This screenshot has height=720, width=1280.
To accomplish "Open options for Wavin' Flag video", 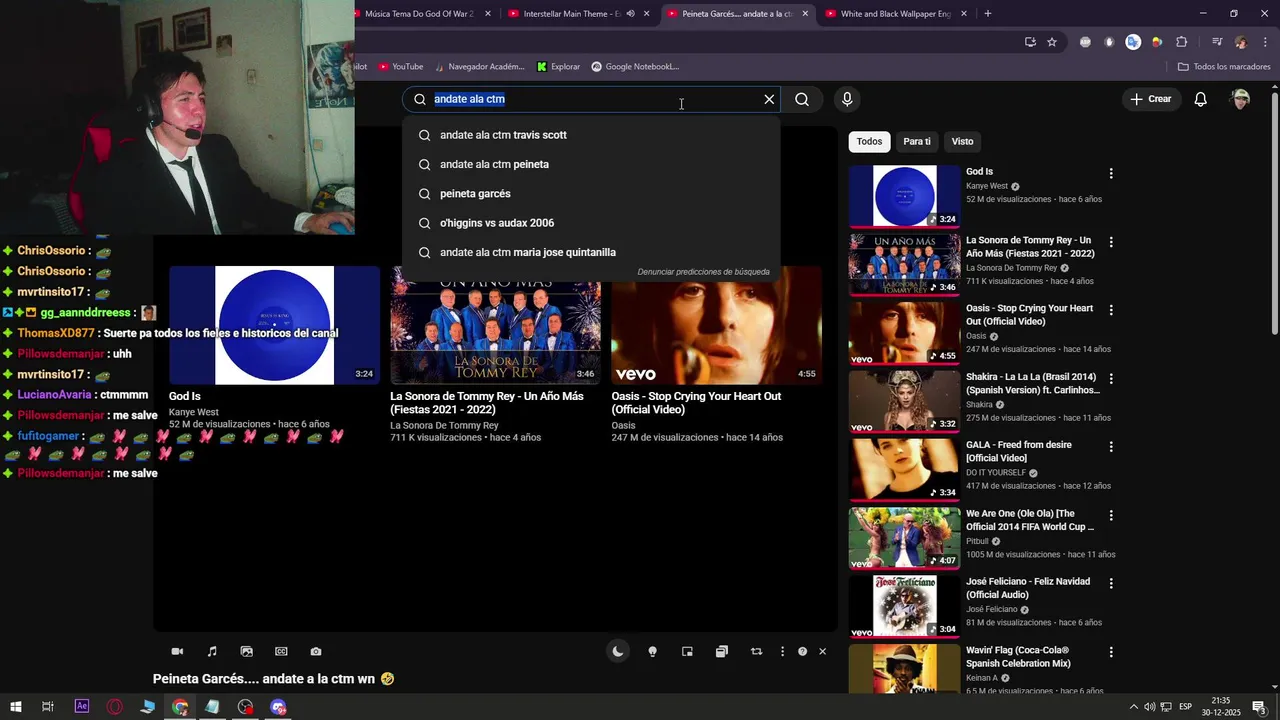I will (x=1110, y=652).
